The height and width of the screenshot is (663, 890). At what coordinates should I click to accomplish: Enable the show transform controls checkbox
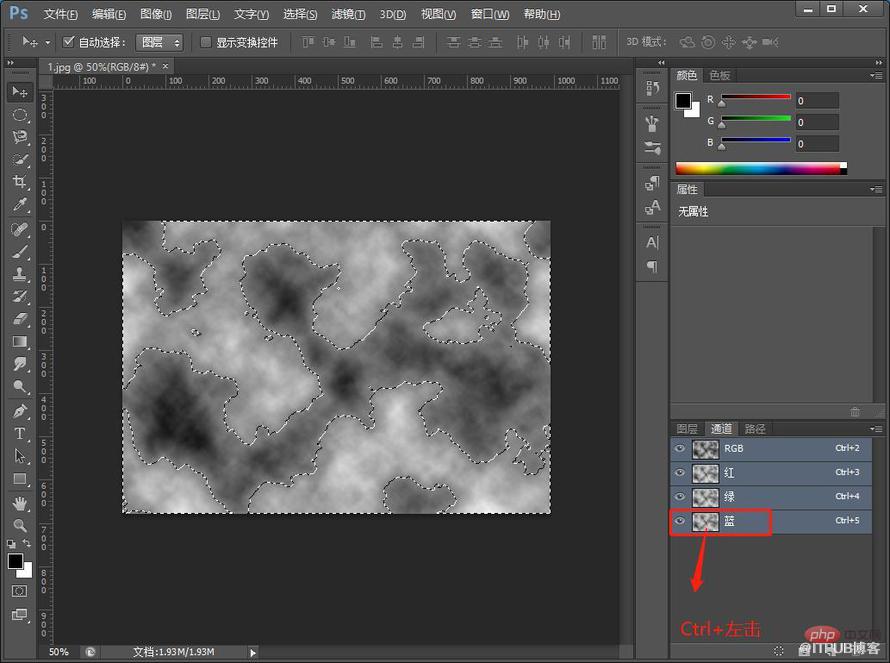coord(206,42)
